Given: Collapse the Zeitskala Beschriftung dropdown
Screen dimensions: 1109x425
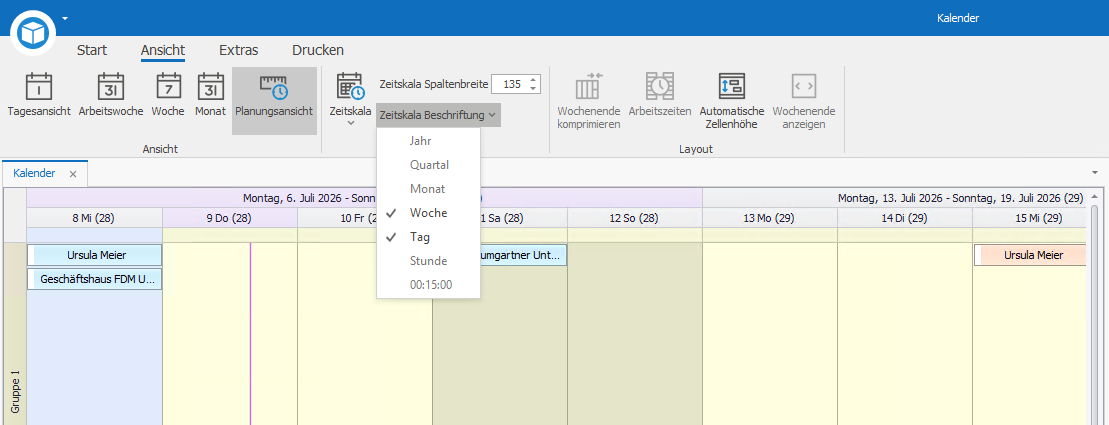Looking at the screenshot, I should click(x=439, y=115).
